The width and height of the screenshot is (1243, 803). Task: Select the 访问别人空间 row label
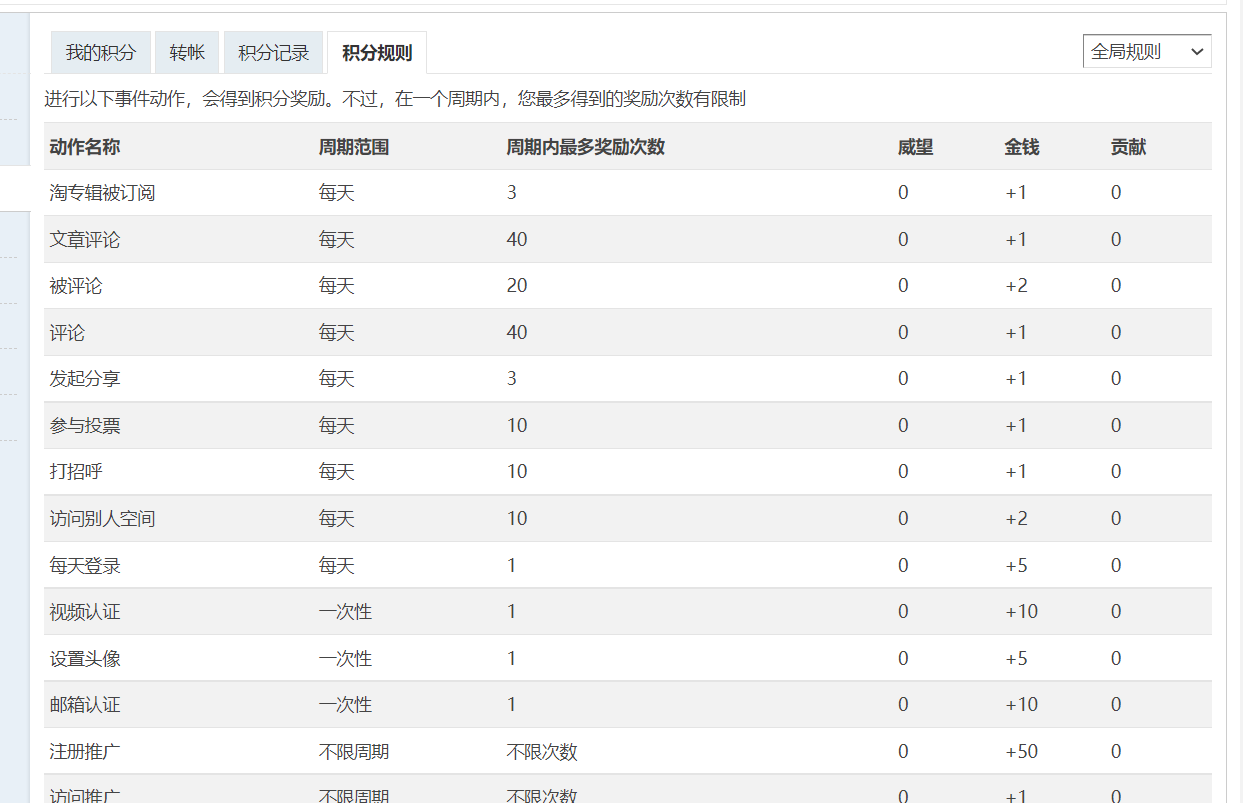[103, 519]
